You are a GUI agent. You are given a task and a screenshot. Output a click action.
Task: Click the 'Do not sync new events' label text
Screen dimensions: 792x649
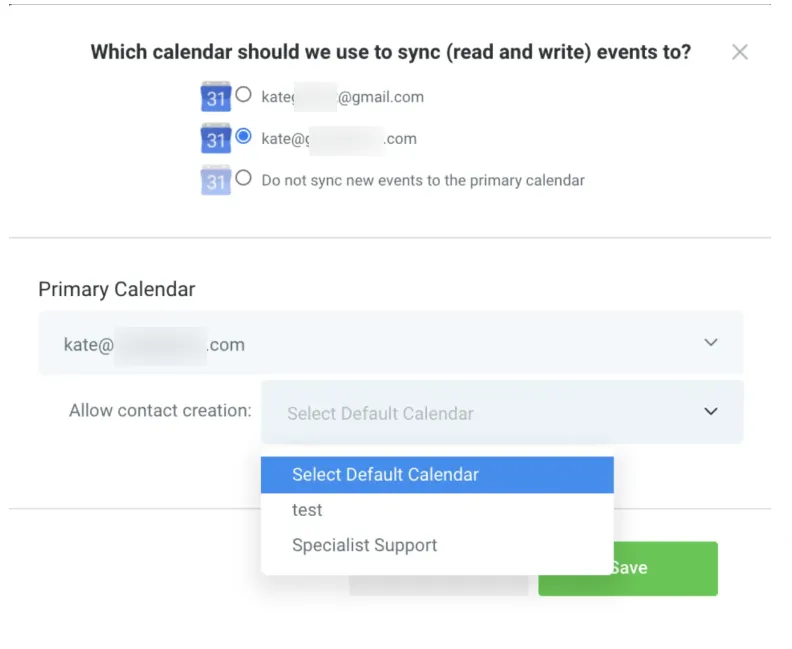(423, 181)
